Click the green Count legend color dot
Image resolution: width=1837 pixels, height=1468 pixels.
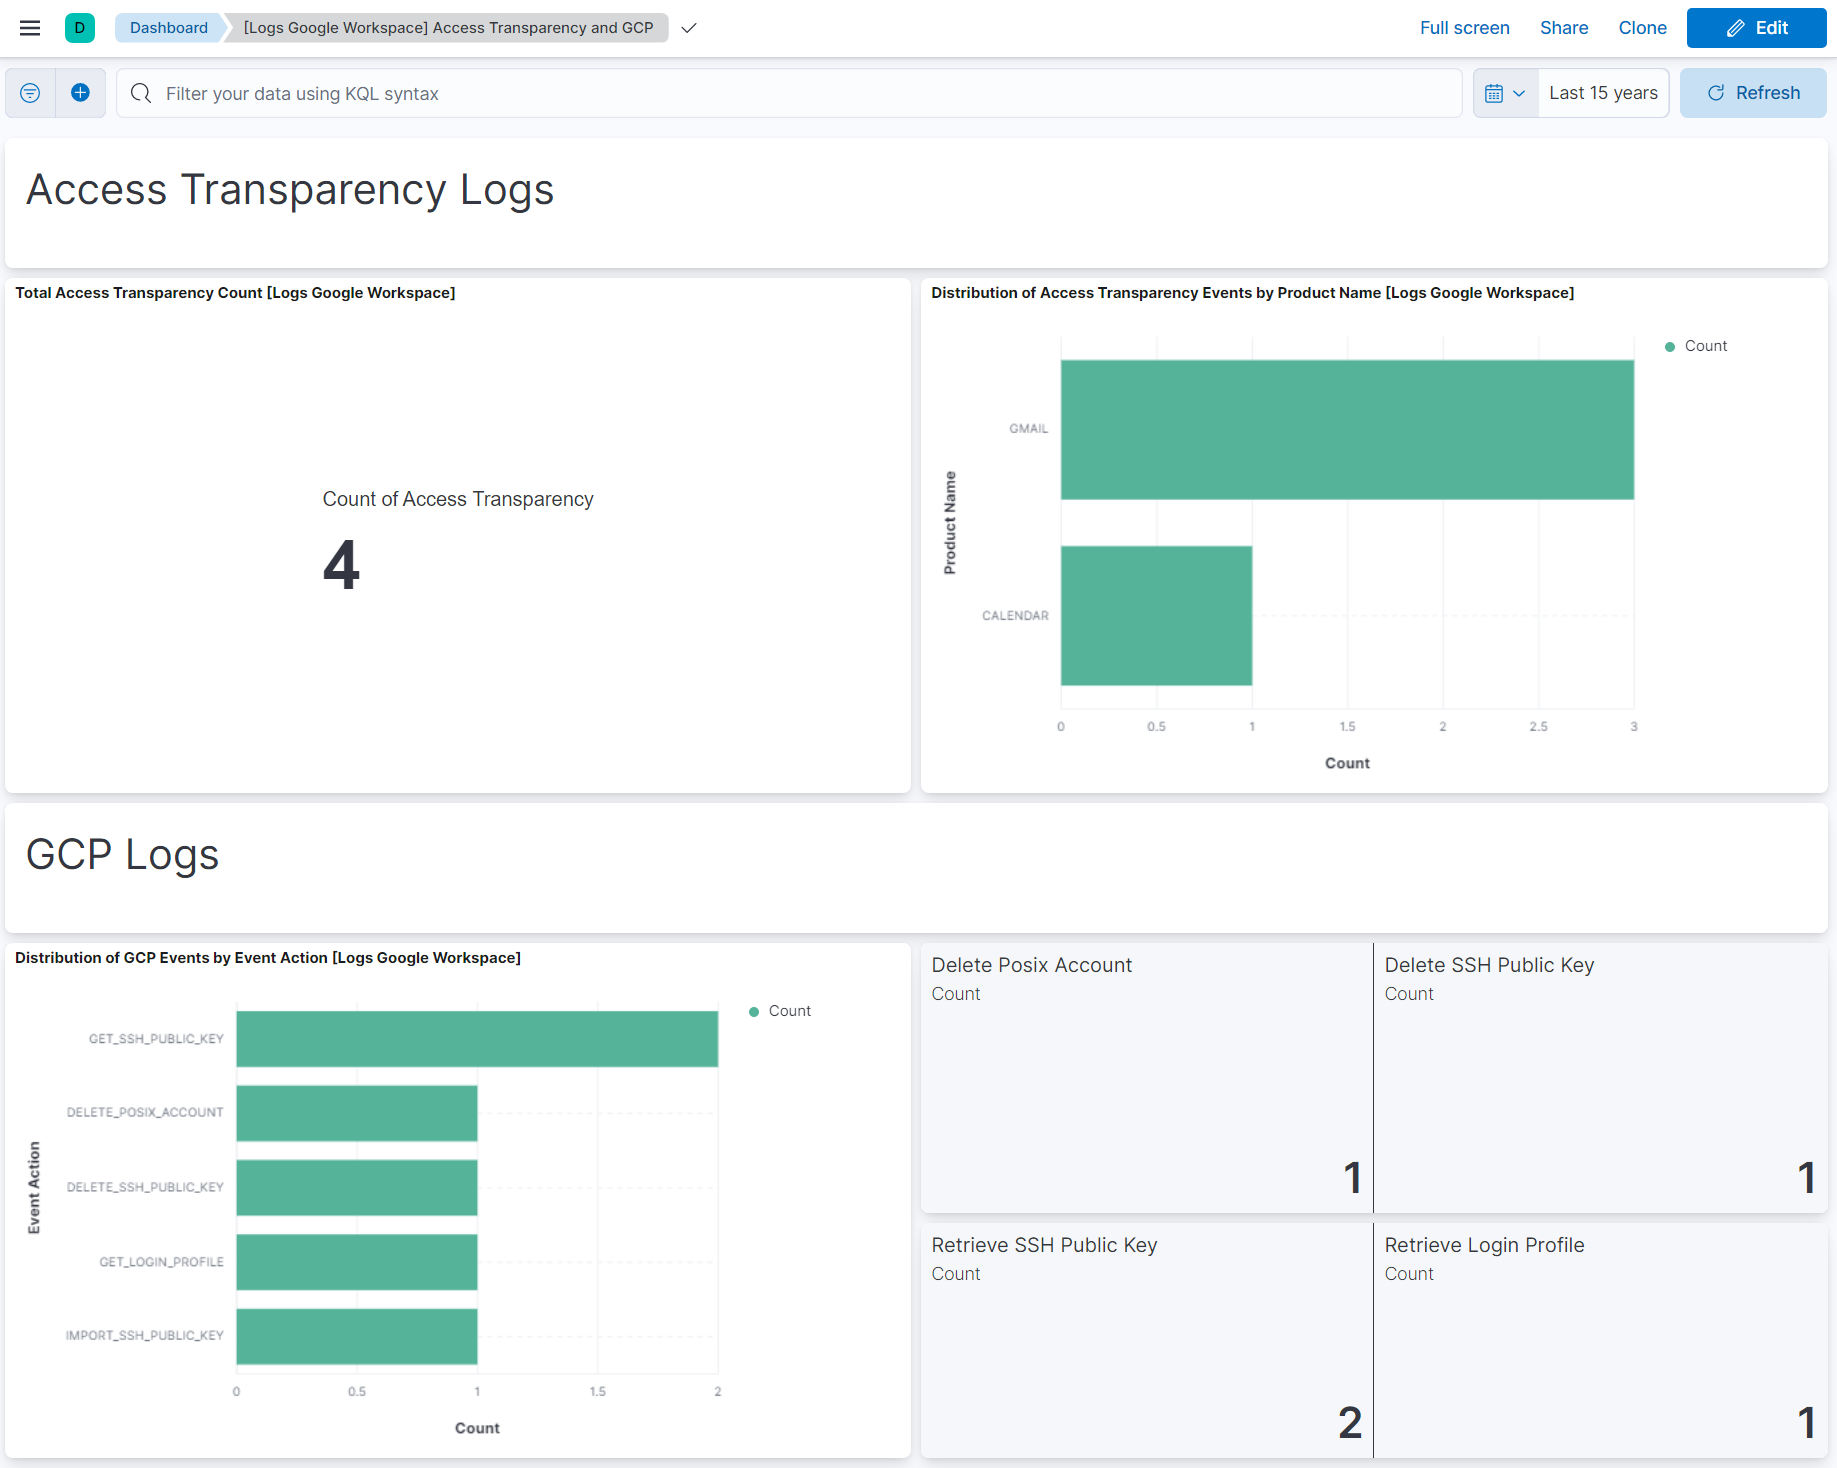(x=1668, y=346)
